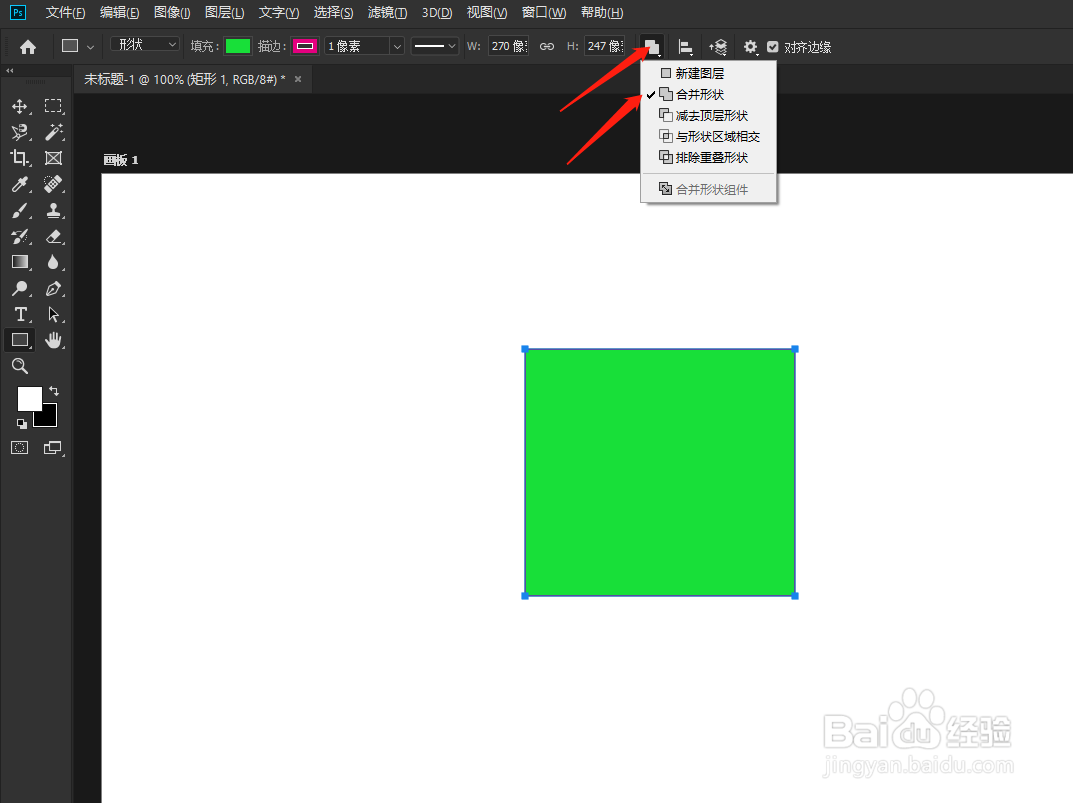Open the 3D menu
This screenshot has height=803, width=1073.
click(437, 13)
